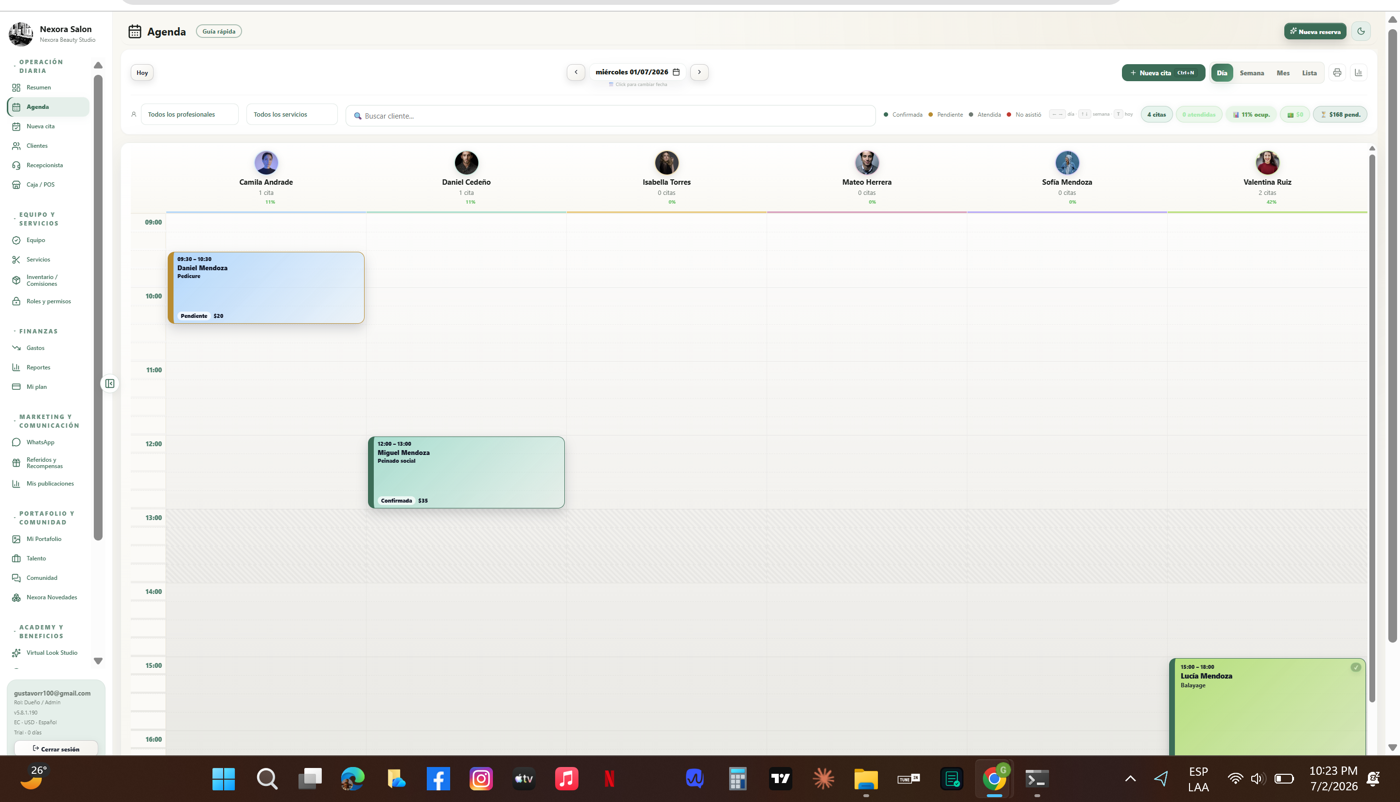Focus the Buscar cliente search field
The image size is (1400, 802).
tap(611, 116)
